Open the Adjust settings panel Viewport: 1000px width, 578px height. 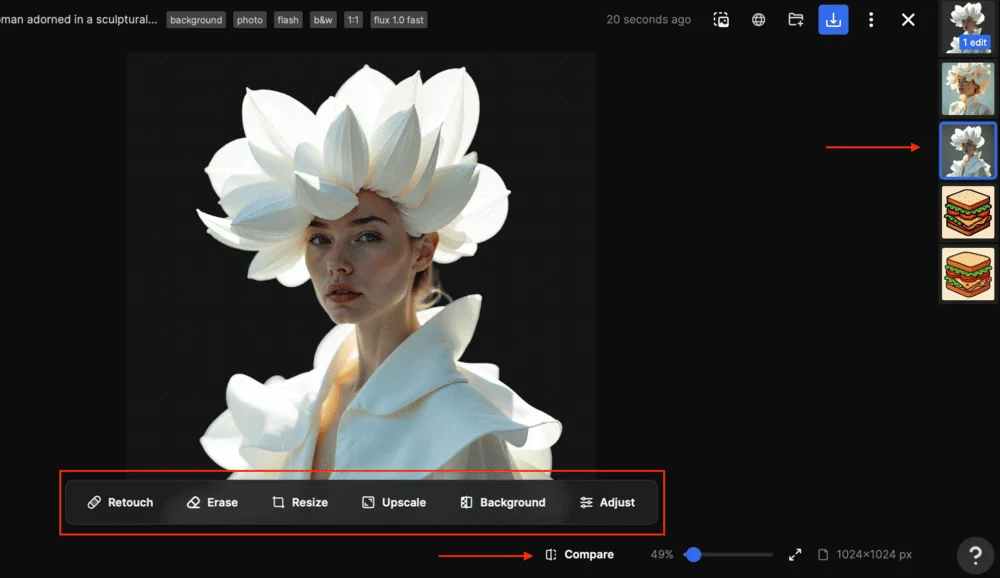[x=607, y=502]
